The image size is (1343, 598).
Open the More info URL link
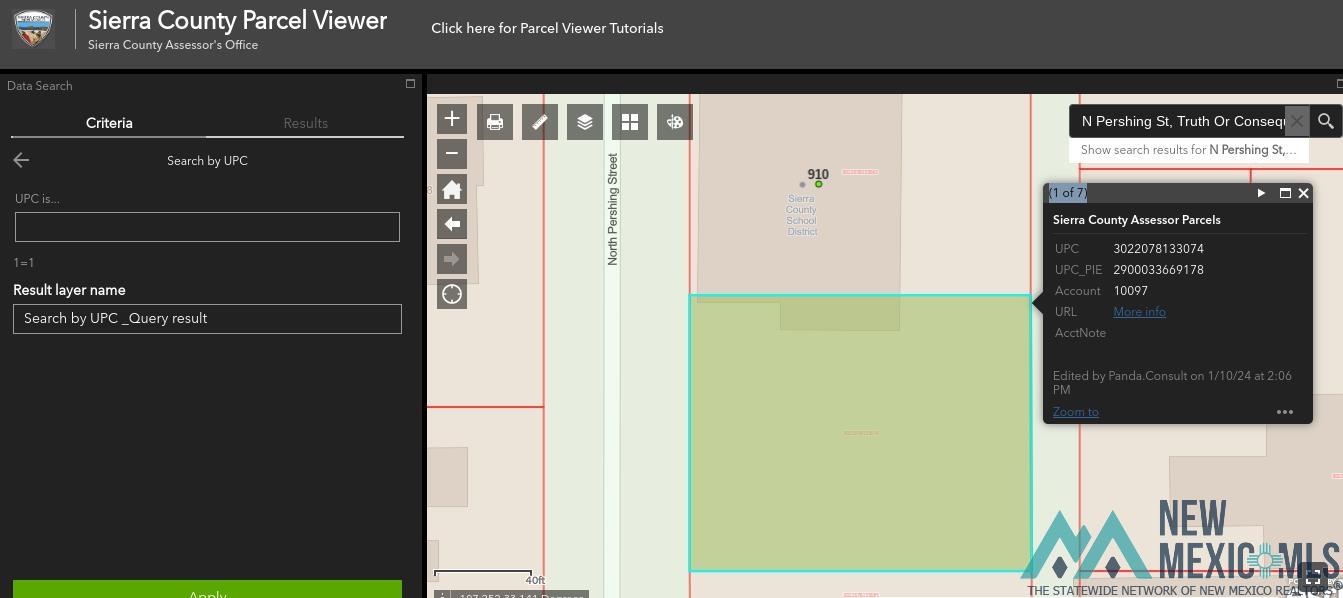click(x=1139, y=312)
